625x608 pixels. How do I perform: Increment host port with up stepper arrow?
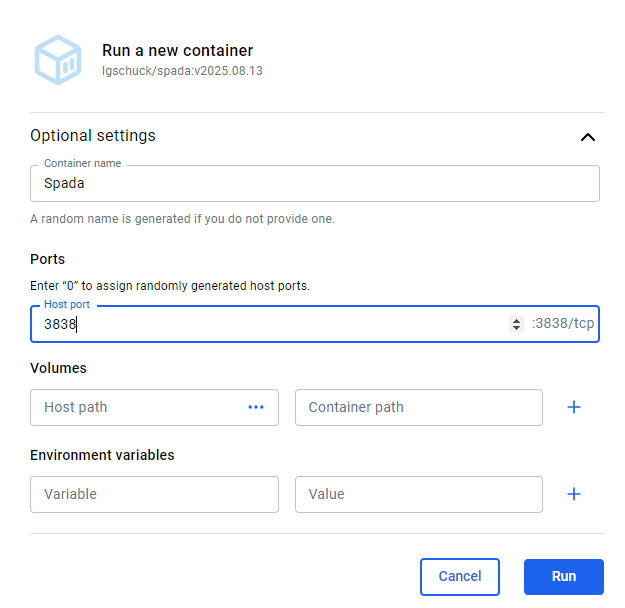coord(516,320)
